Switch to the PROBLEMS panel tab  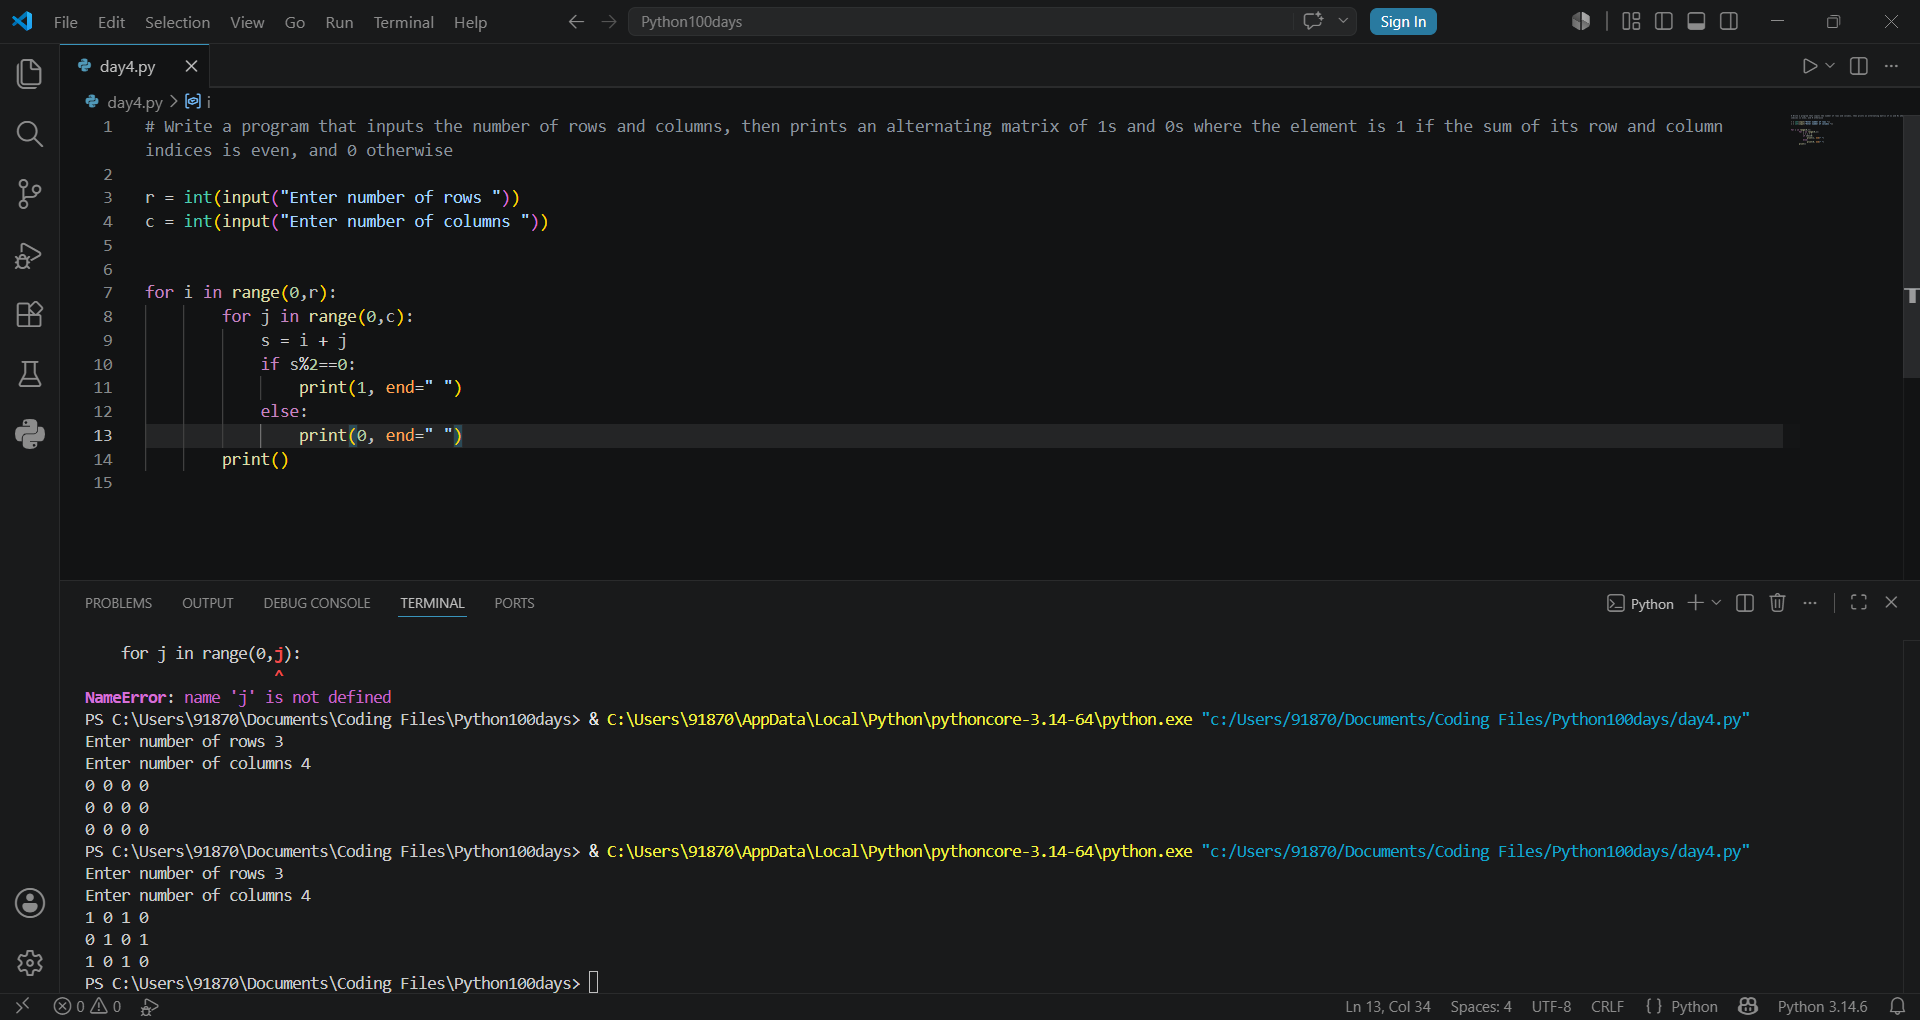(x=118, y=603)
